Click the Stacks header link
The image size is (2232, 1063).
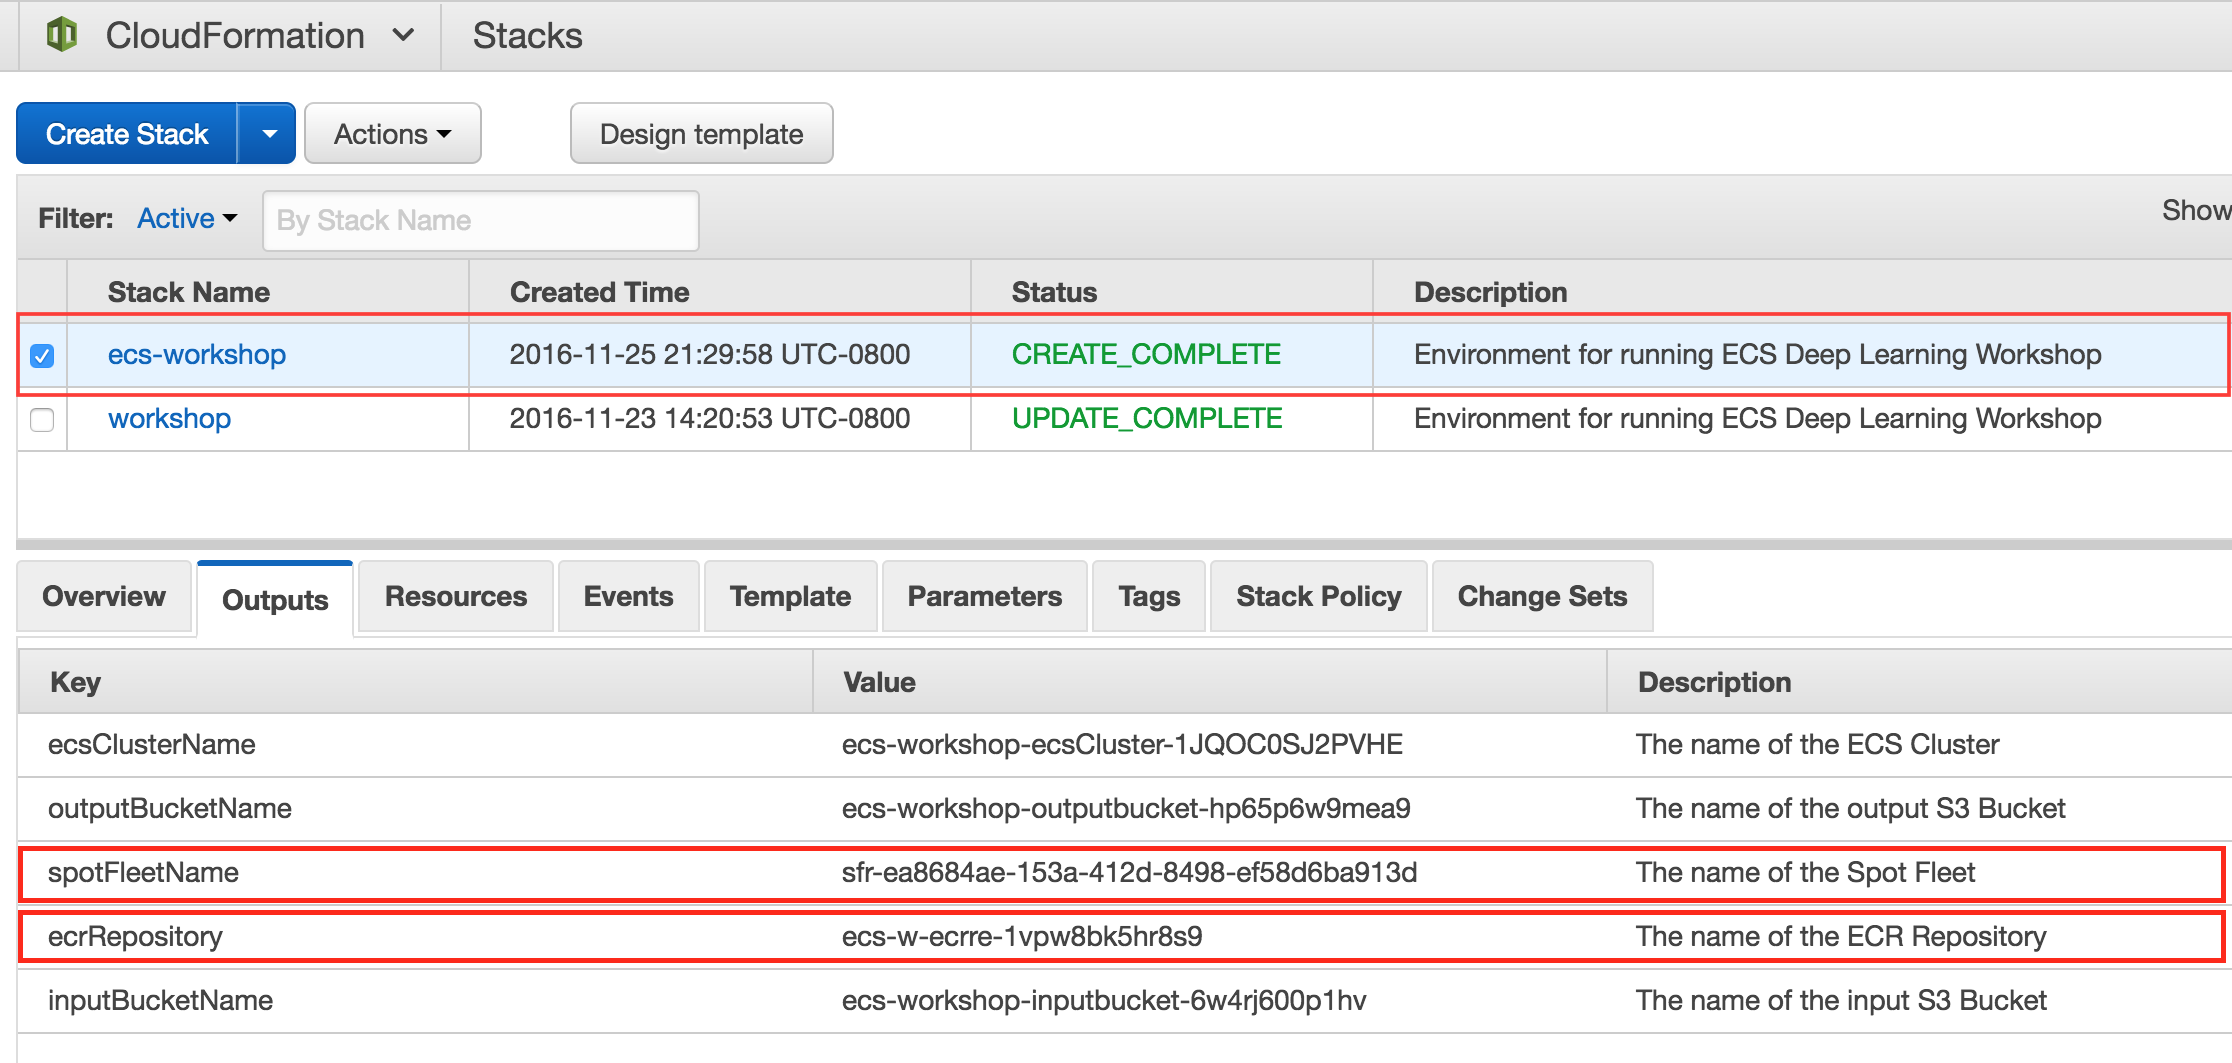click(527, 35)
